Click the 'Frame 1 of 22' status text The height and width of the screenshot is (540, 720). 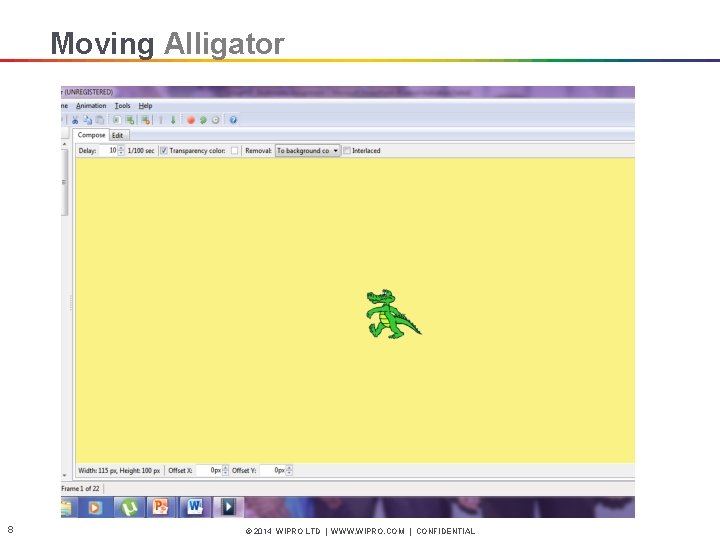pyautogui.click(x=80, y=489)
